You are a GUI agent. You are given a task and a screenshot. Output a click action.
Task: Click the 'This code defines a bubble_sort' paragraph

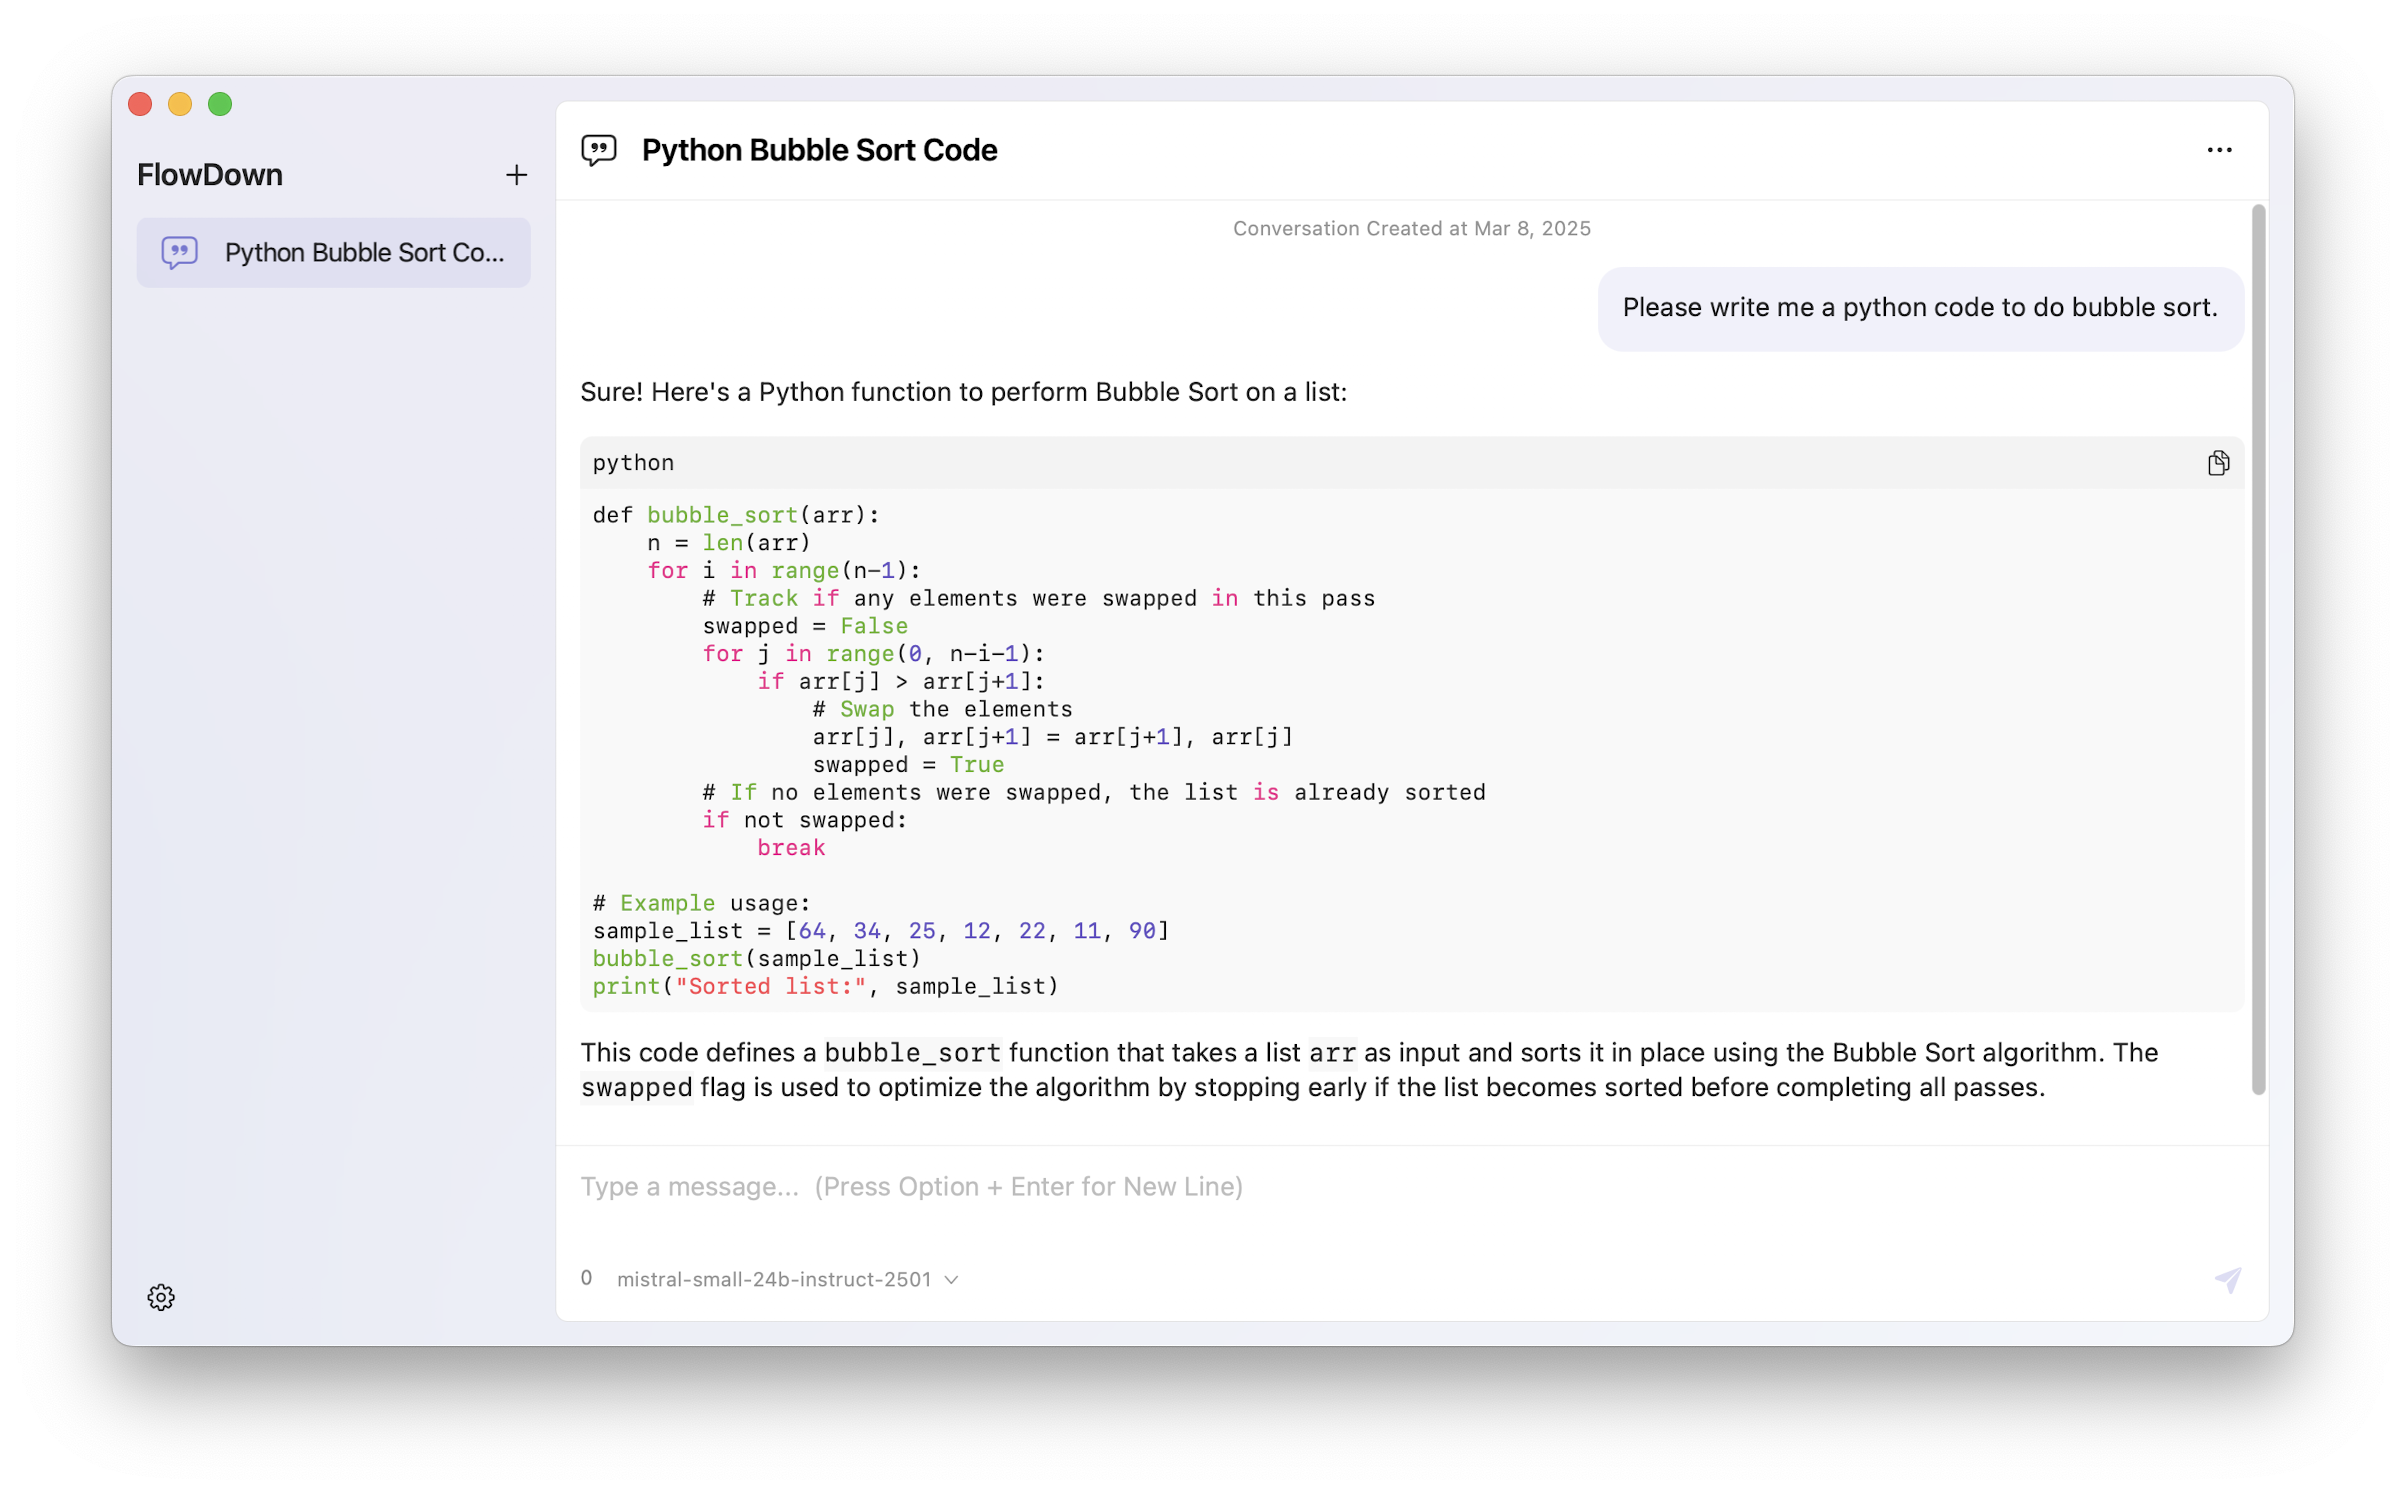(x=1368, y=1069)
